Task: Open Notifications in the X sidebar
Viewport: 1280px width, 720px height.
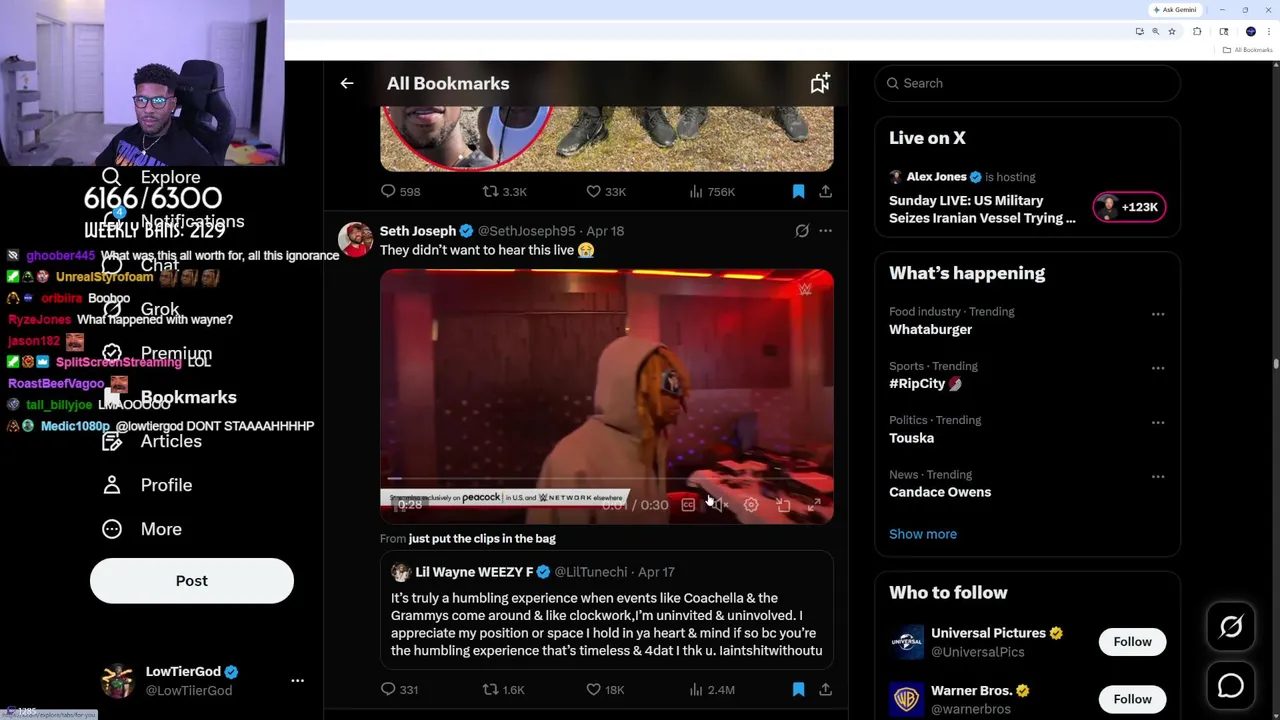Action: [x=172, y=221]
